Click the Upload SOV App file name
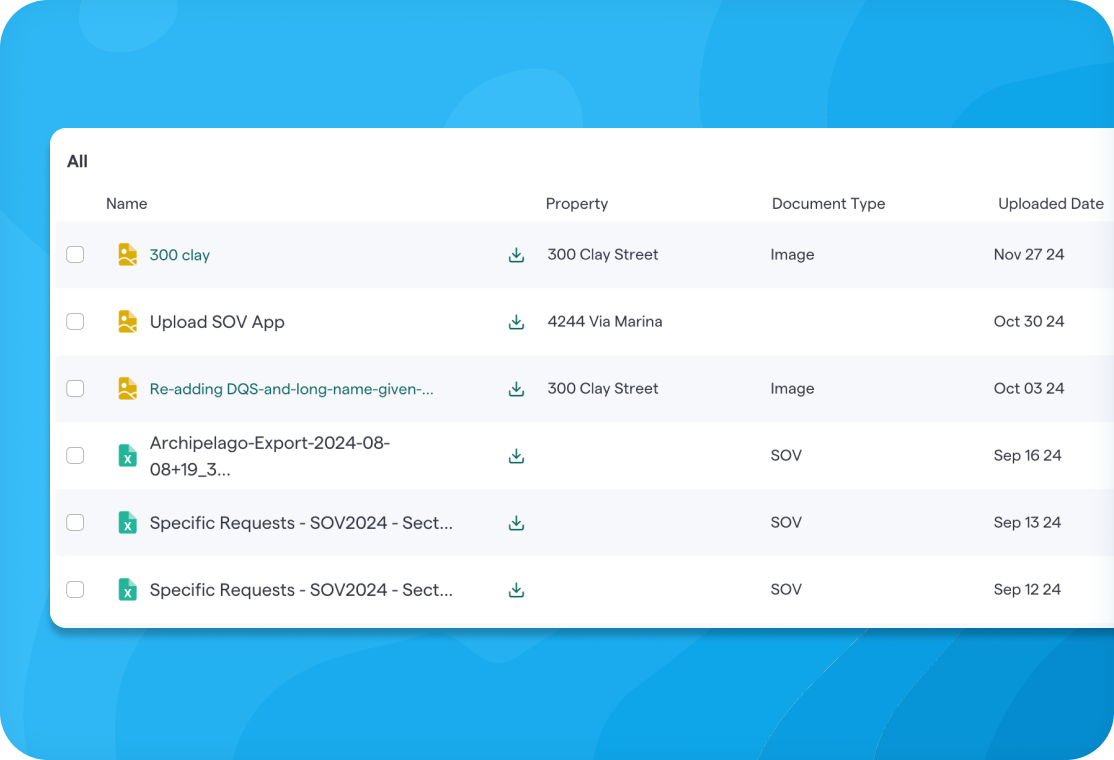Viewport: 1114px width, 760px height. [217, 322]
